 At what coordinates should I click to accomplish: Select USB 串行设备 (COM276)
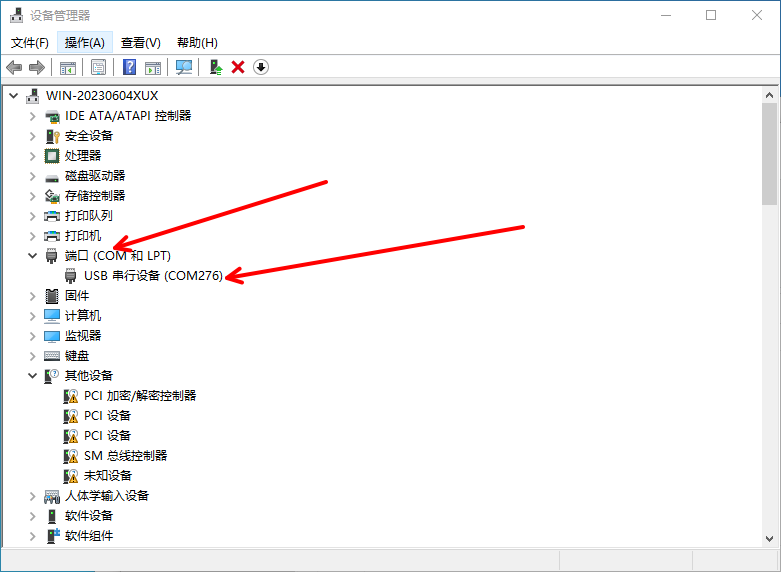[153, 276]
